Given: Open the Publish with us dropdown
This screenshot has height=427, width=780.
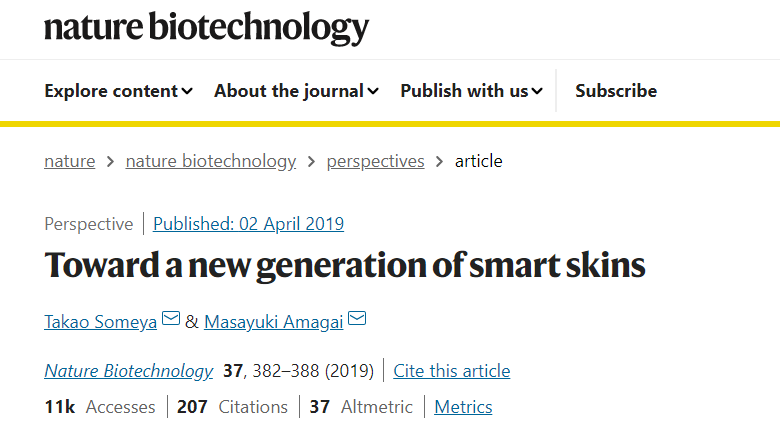Looking at the screenshot, I should (x=472, y=91).
